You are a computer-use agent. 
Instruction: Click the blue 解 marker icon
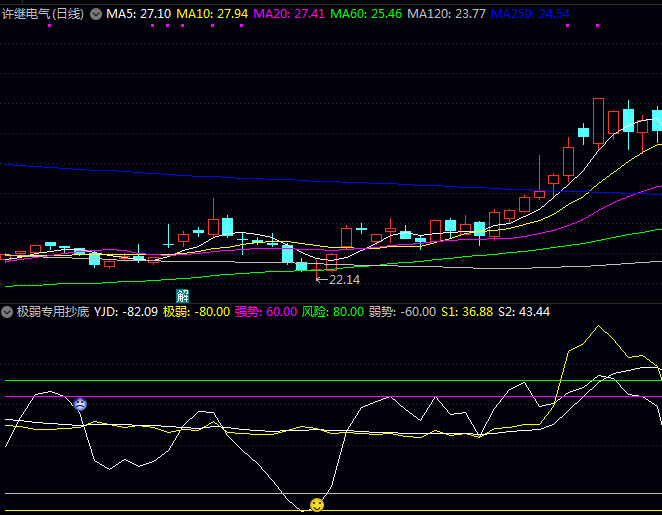pos(182,295)
